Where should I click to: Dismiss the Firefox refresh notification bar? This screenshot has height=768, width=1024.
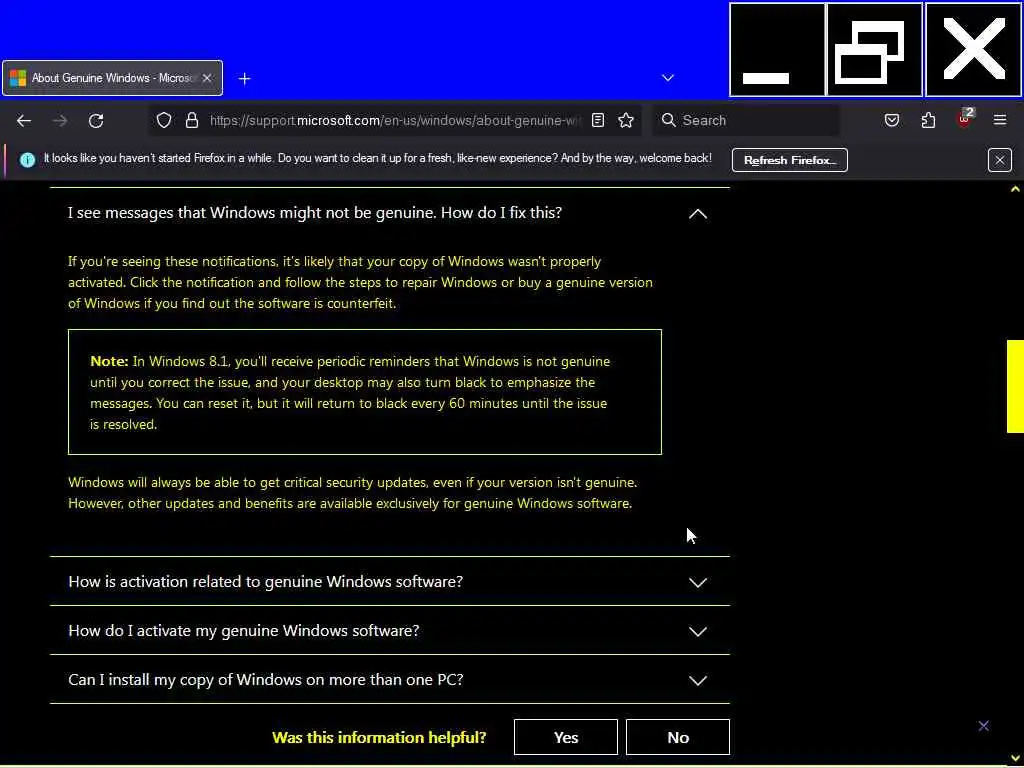pyautogui.click(x=999, y=160)
